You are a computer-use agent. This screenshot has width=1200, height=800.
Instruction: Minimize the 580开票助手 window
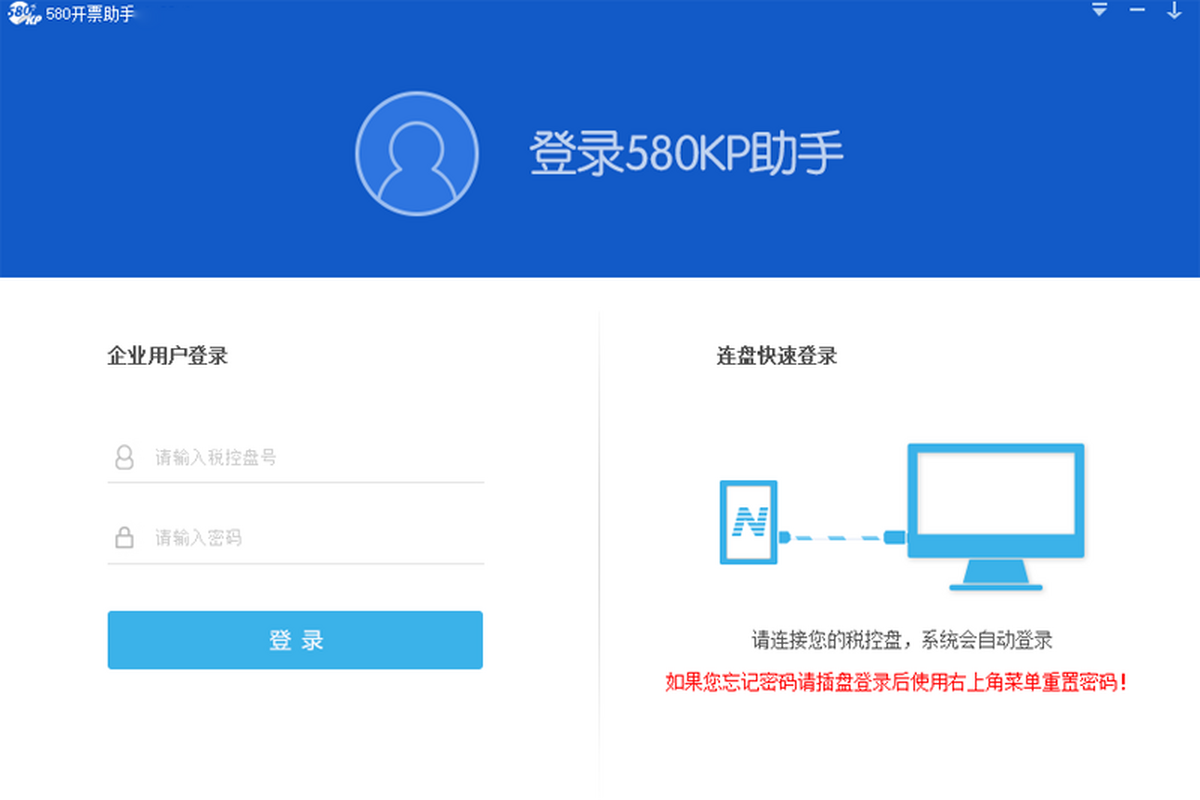point(1137,10)
